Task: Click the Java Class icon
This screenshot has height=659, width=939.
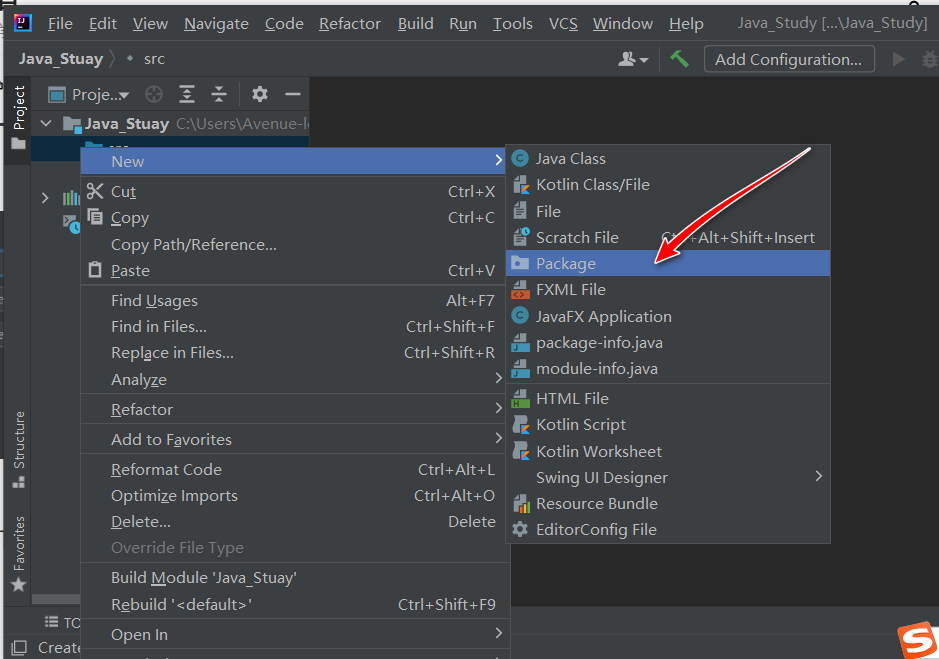Action: click(x=520, y=158)
